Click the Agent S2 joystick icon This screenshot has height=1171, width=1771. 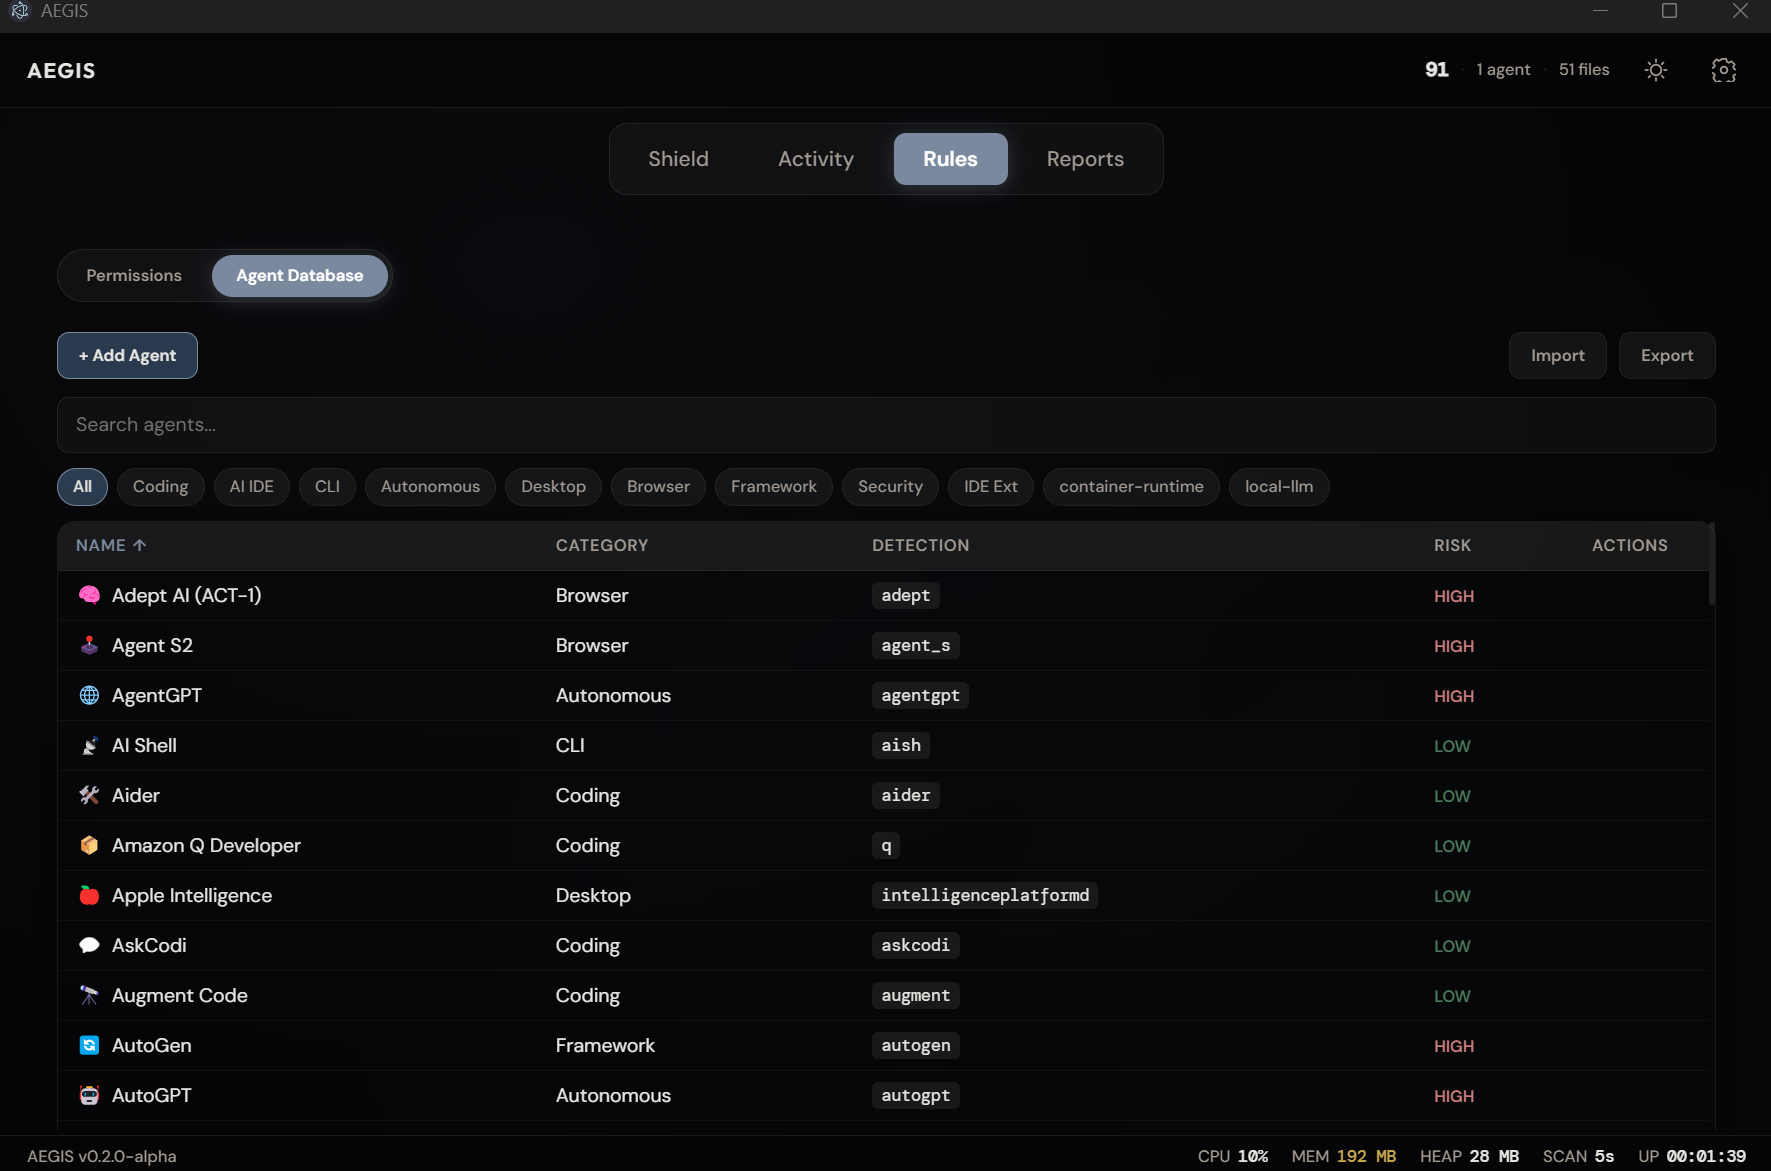89,645
